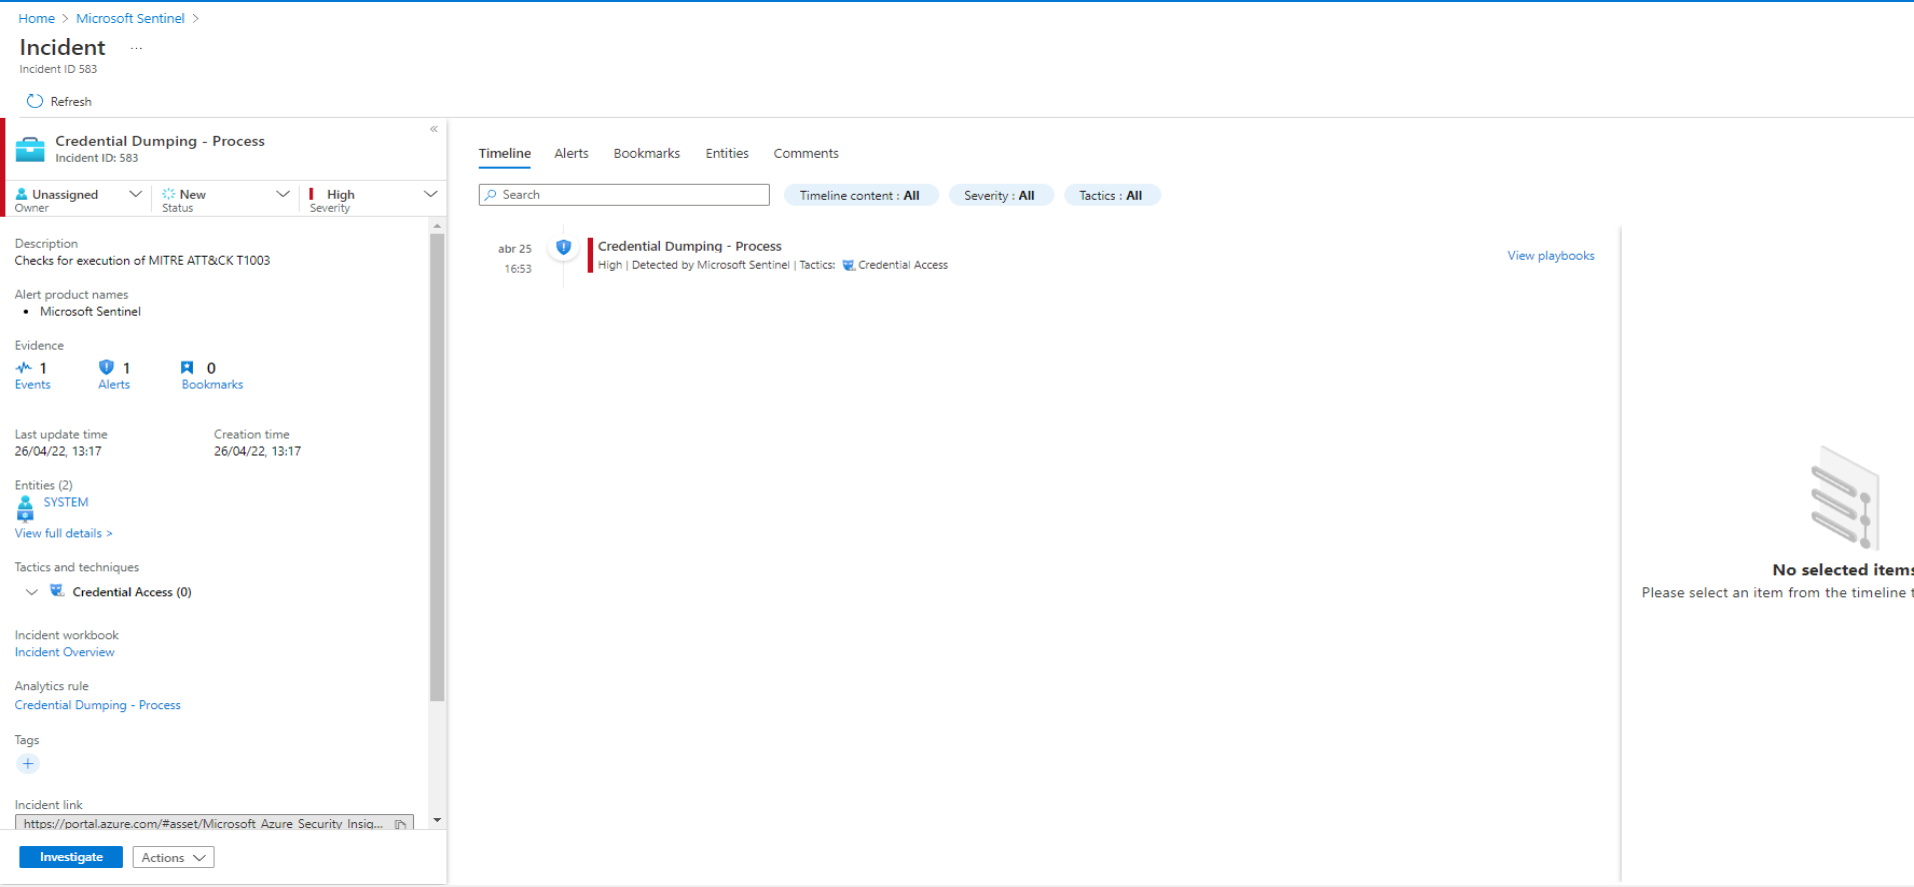Image resolution: width=1914 pixels, height=887 pixels.
Task: Click the Credential Access icon in timeline entry
Action: [848, 265]
